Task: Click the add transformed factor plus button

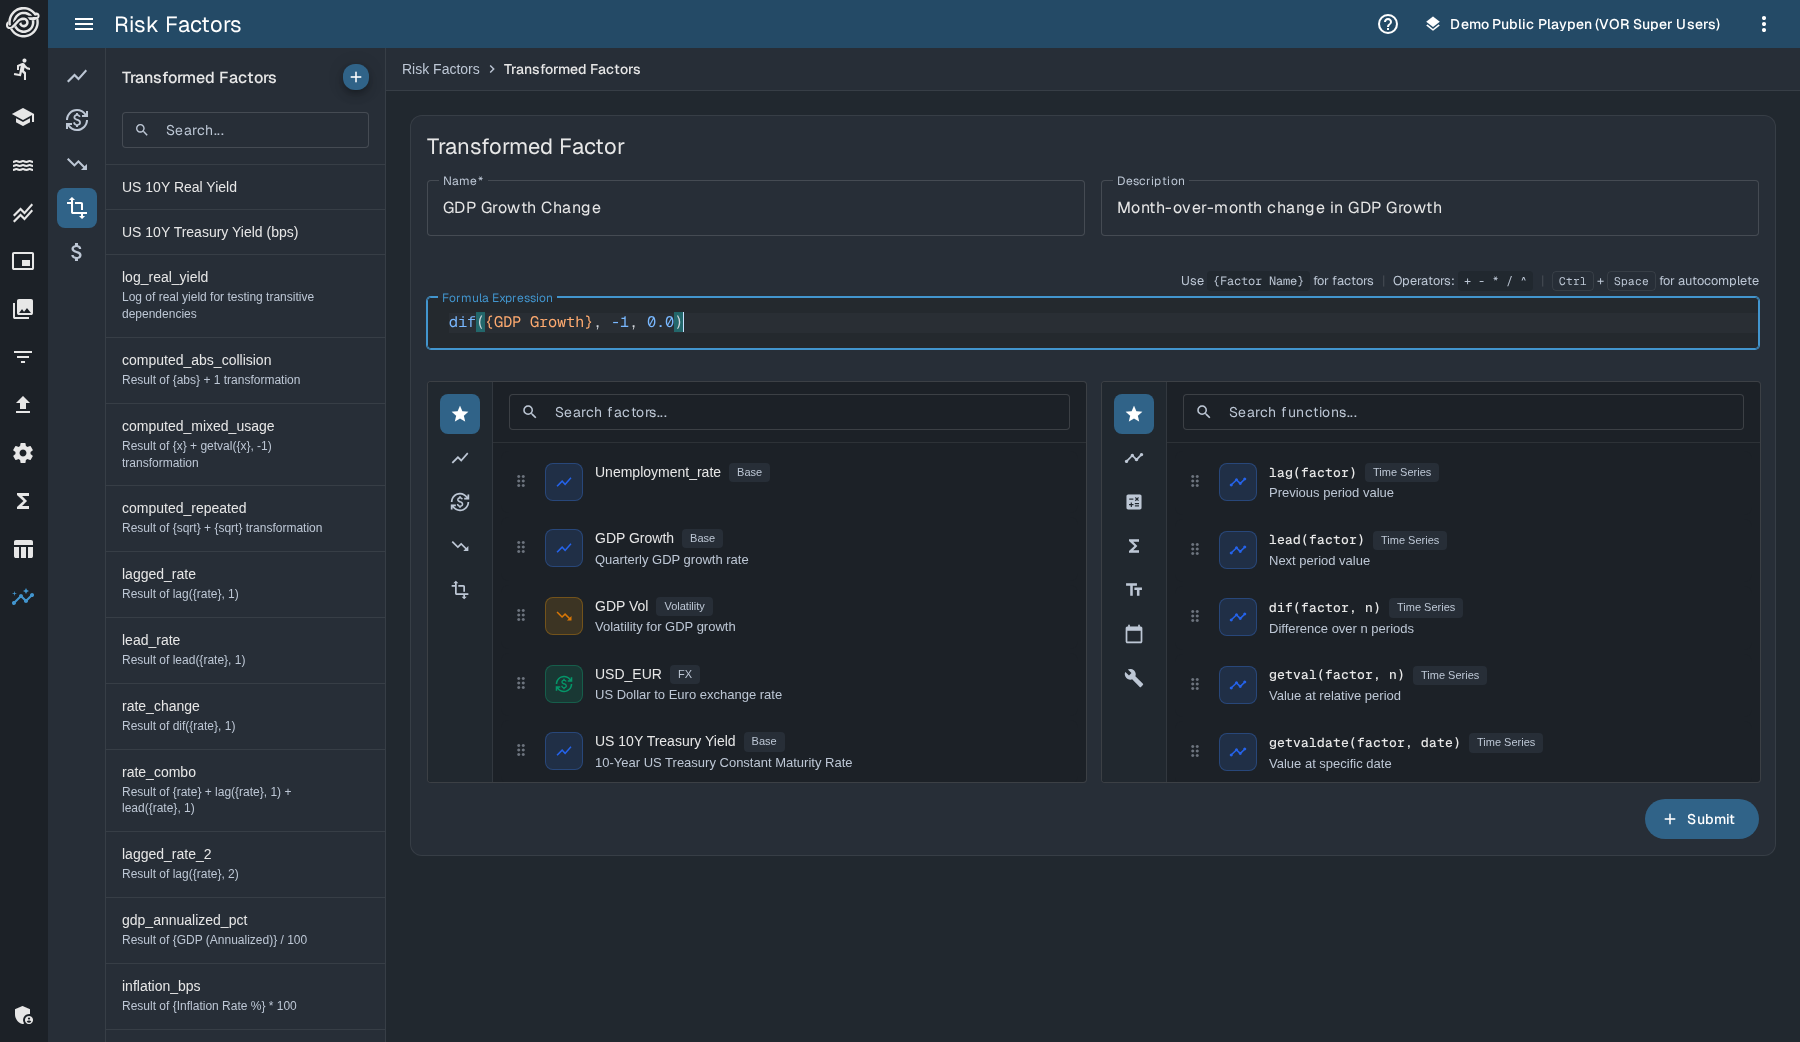Action: (355, 77)
